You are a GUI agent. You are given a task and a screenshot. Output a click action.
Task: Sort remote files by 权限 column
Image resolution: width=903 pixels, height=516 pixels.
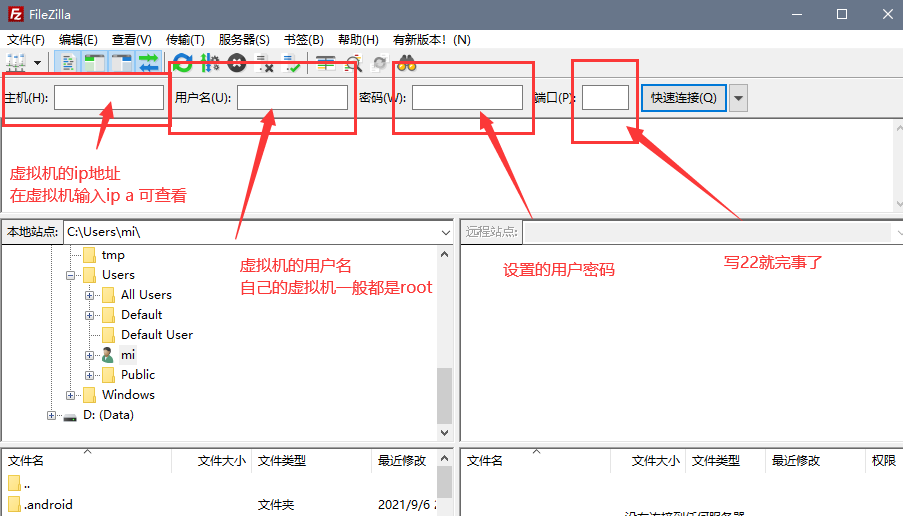click(x=883, y=461)
